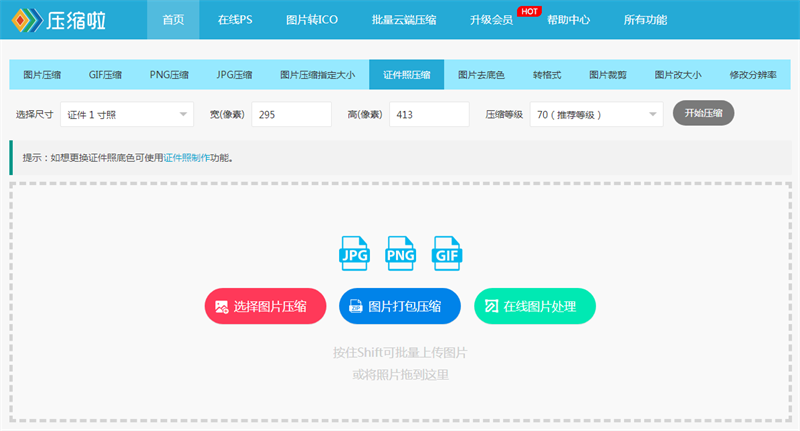
Task: Click 升级会员 in the top navigation
Action: pyautogui.click(x=491, y=20)
